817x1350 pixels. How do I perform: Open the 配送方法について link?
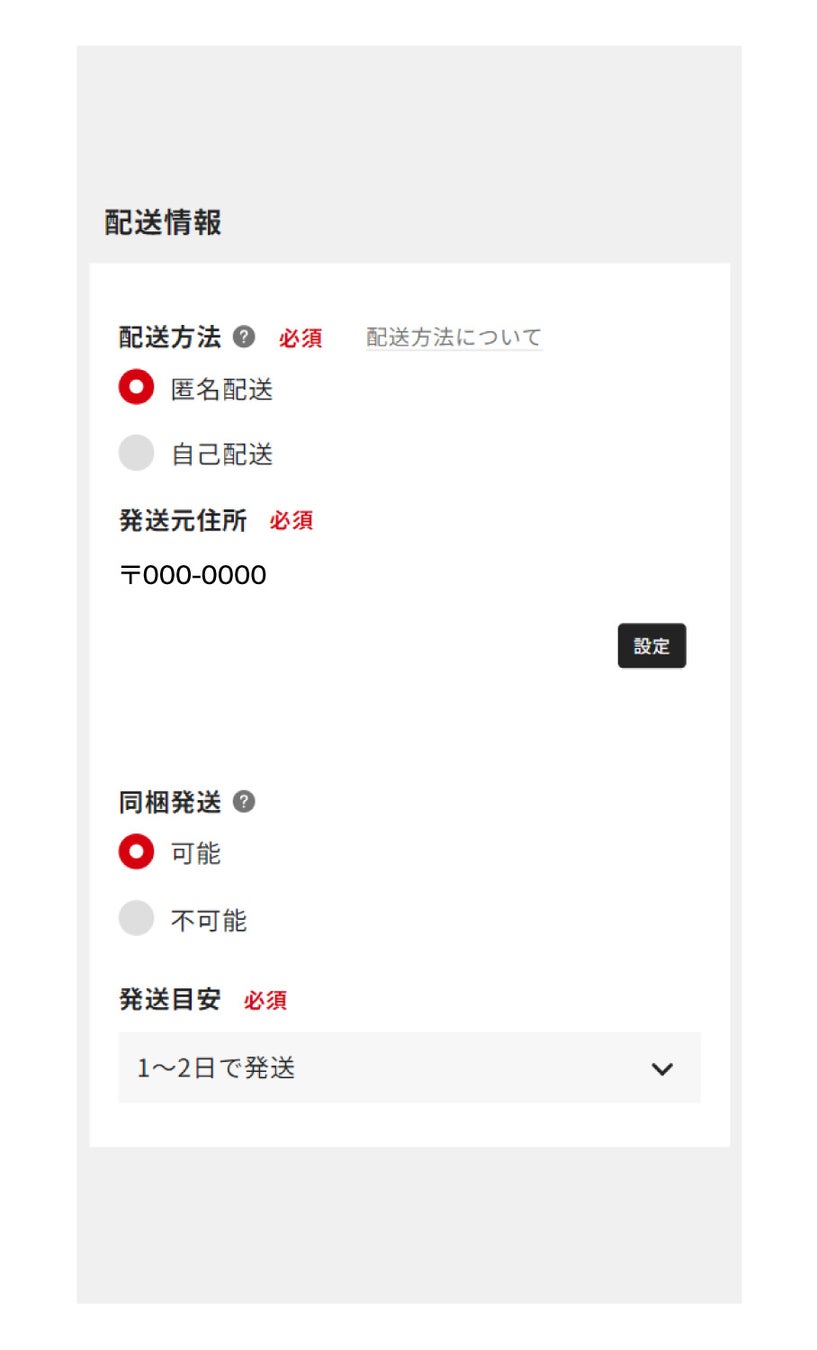tap(454, 337)
